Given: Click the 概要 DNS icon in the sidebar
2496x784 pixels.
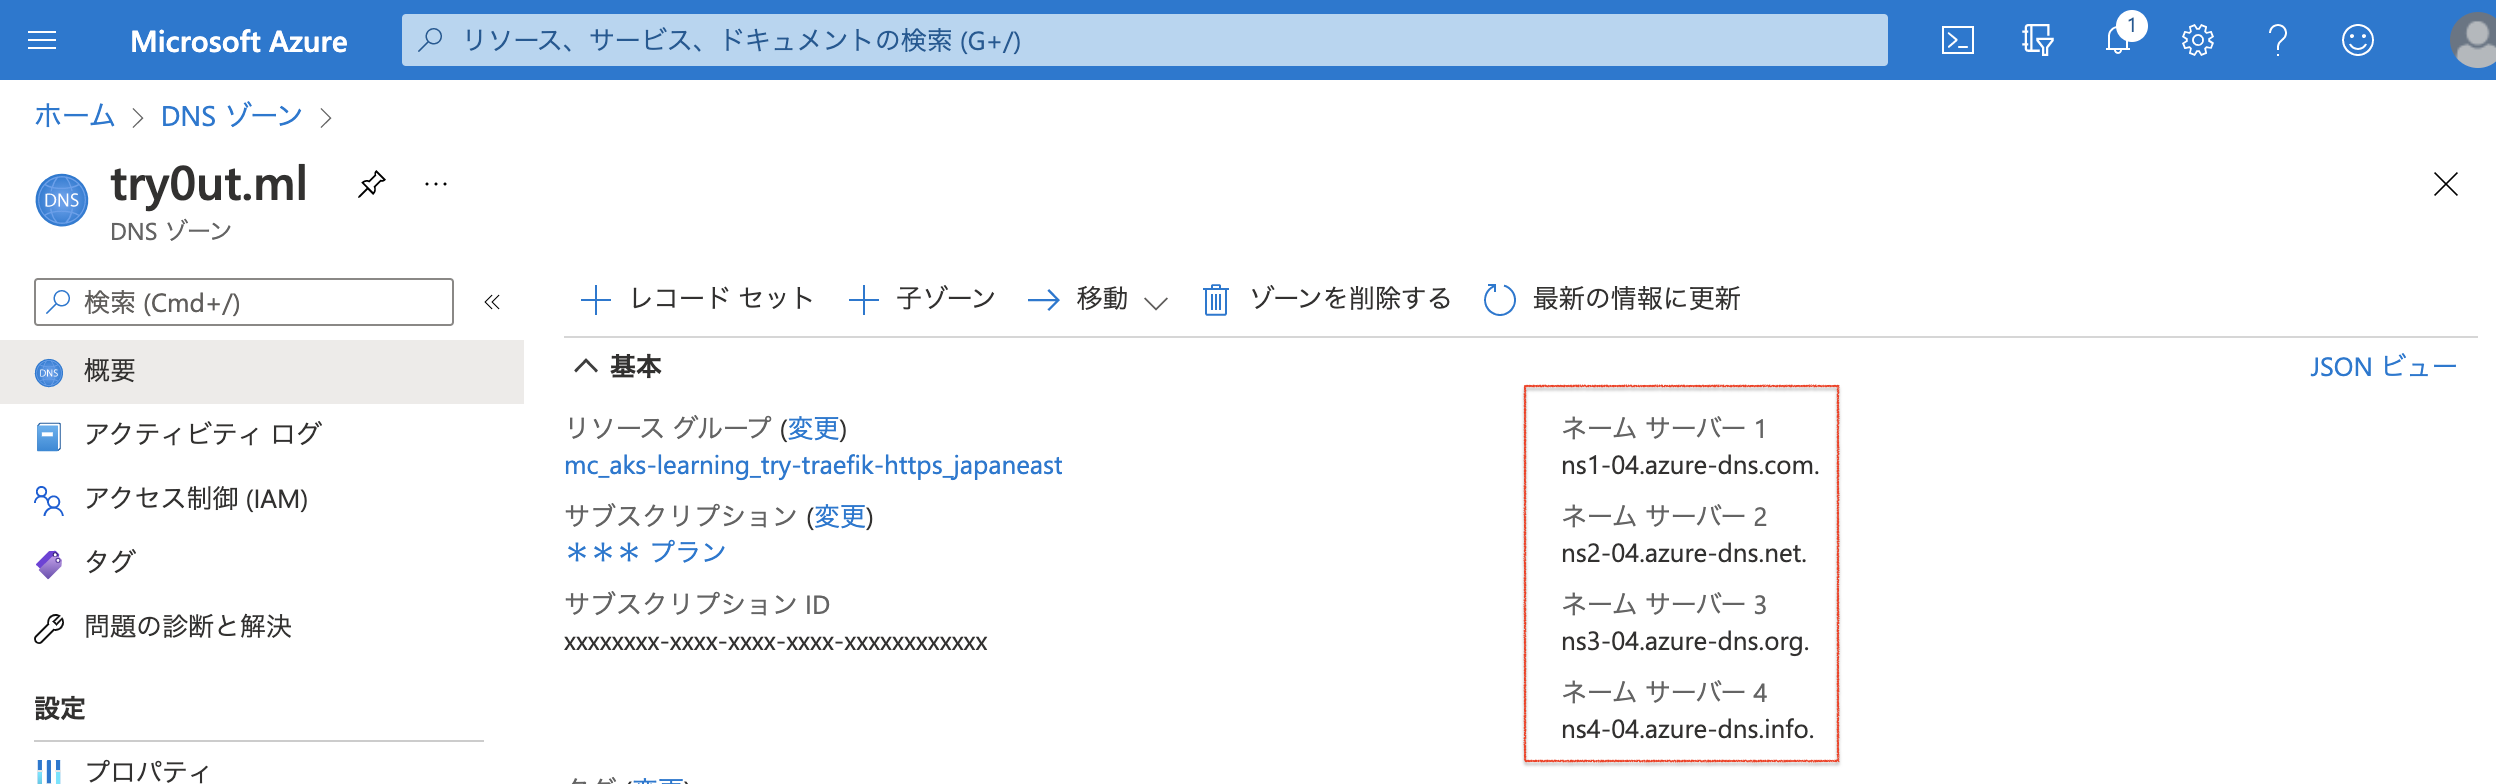Looking at the screenshot, I should pos(48,372).
